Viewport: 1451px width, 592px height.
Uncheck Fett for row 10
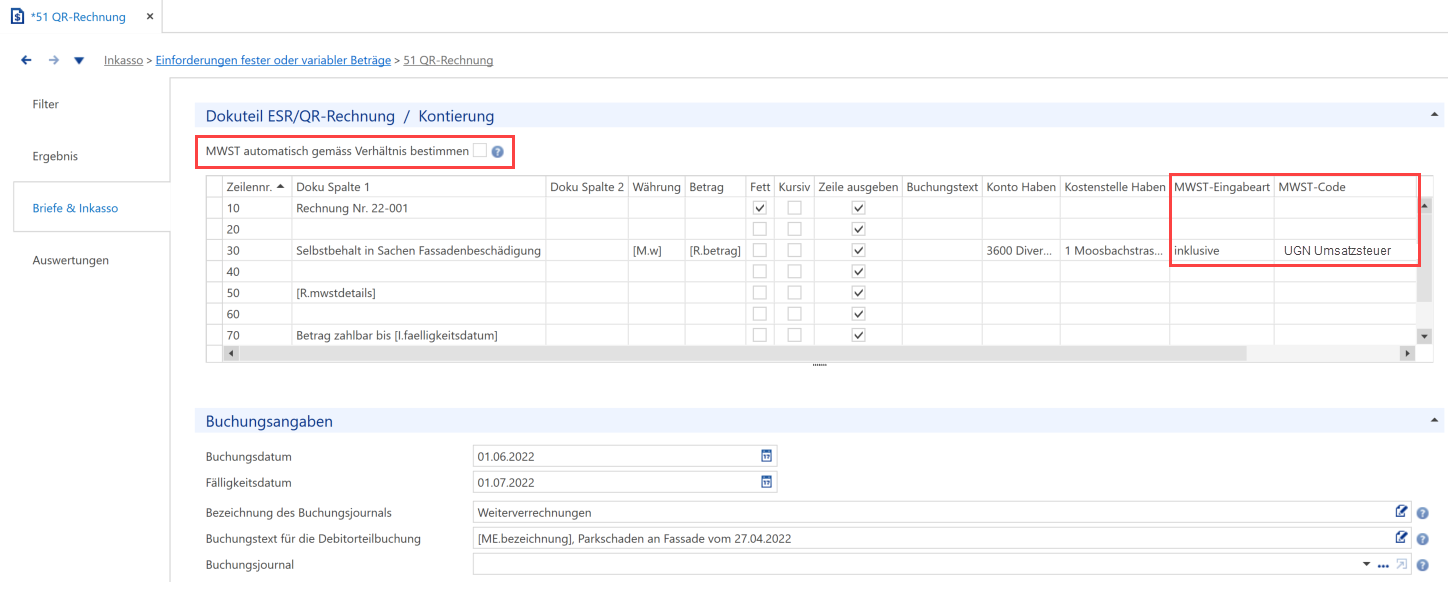[x=760, y=208]
